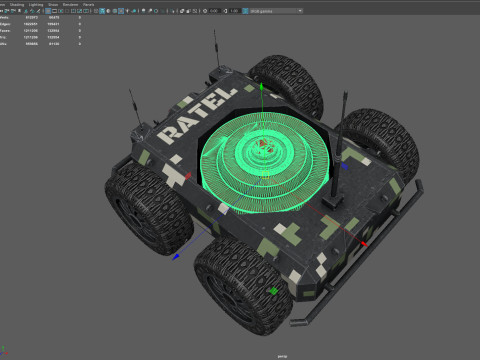Click the blue Z-axis move arrow
Image resolution: width=480 pixels, height=360 pixels.
[176, 256]
